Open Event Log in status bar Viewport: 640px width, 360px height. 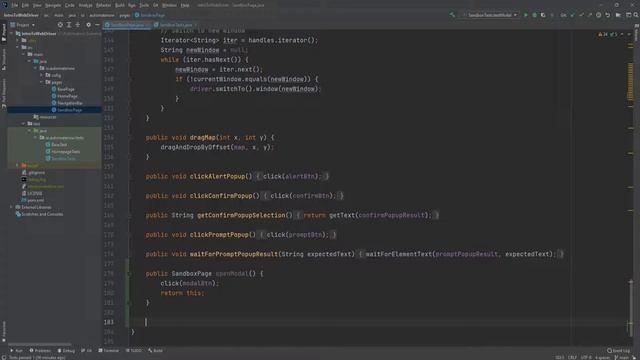pos(618,351)
